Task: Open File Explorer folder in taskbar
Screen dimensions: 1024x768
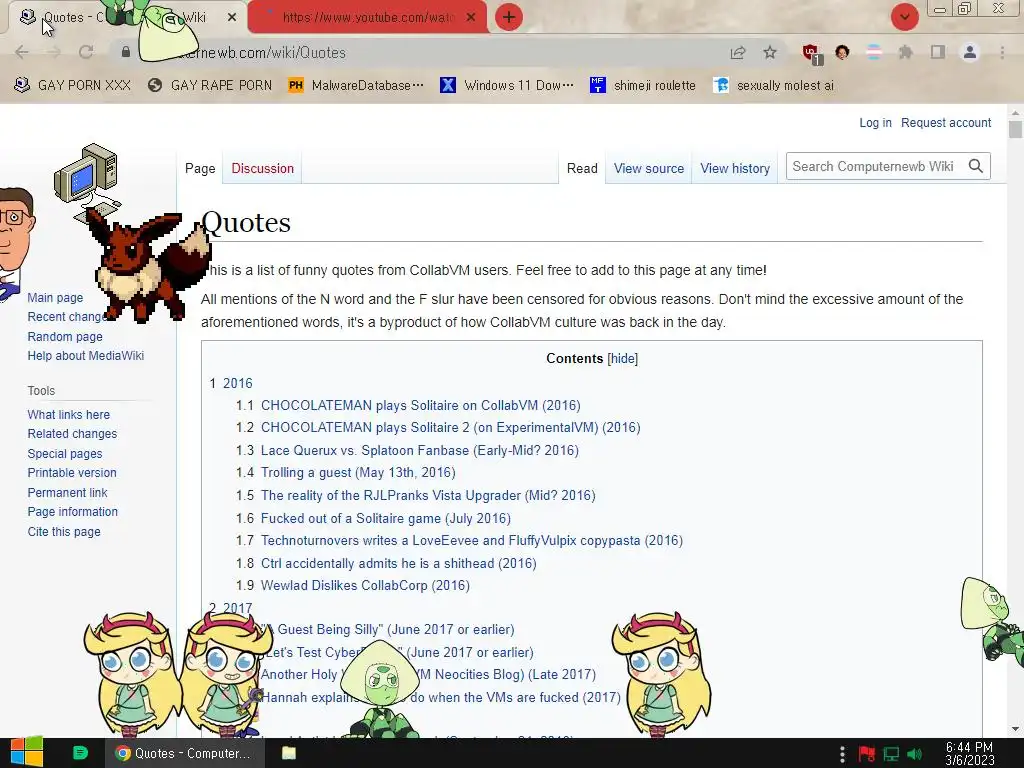Action: (x=289, y=753)
